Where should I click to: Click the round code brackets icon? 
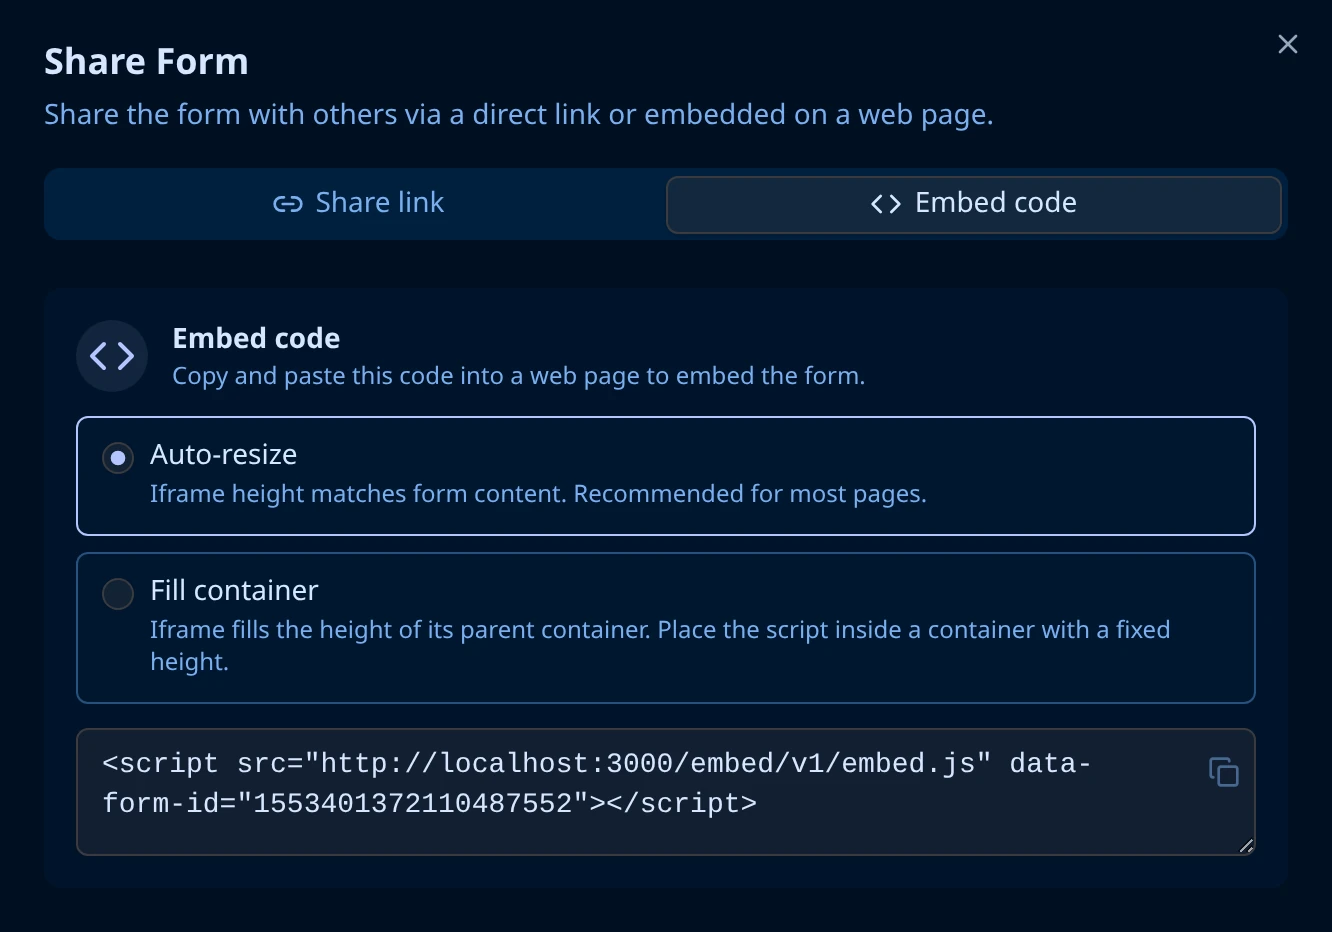coord(112,356)
